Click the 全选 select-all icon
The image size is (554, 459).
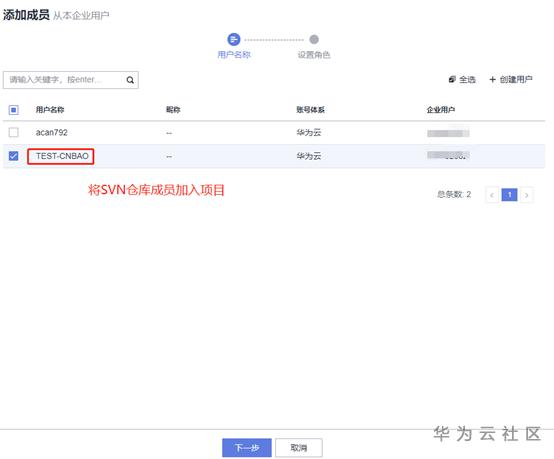click(x=452, y=80)
